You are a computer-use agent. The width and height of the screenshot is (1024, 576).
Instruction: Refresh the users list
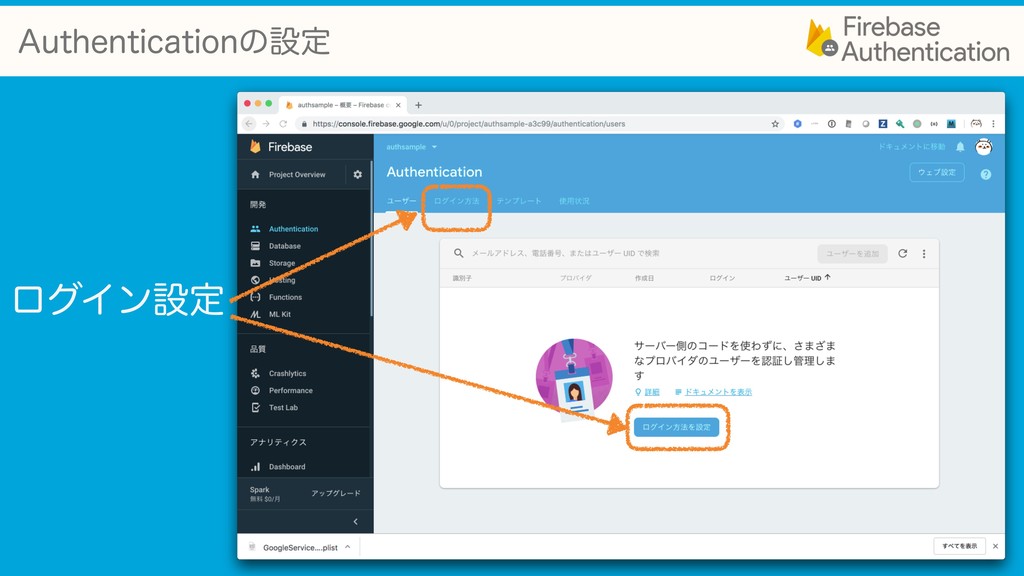(903, 253)
